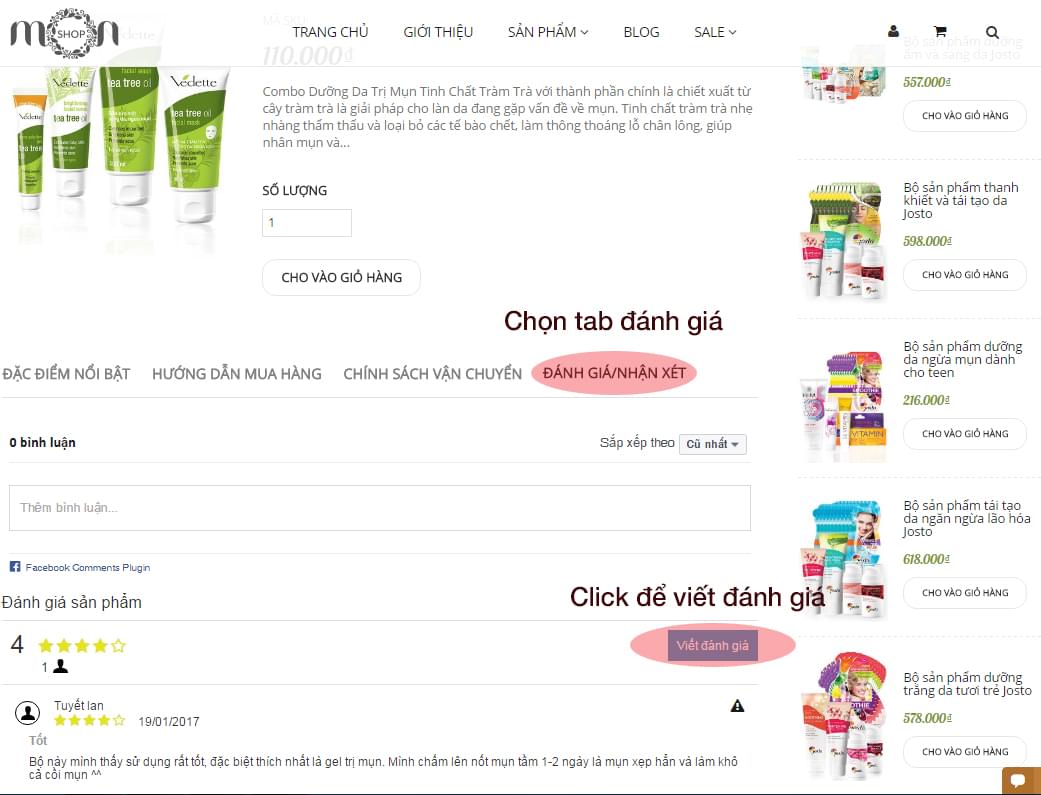Open the CHÍNH SÁCH VẬN CHUYỂN tab
Screen dimensions: 1041x795
pyautogui.click(x=432, y=374)
